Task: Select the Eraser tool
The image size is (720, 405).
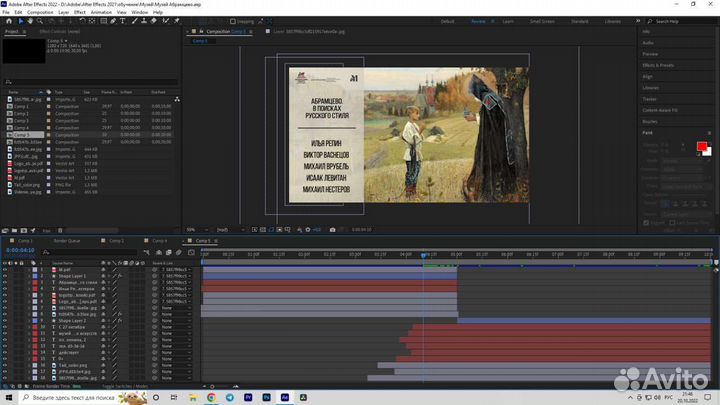Action: coord(153,21)
